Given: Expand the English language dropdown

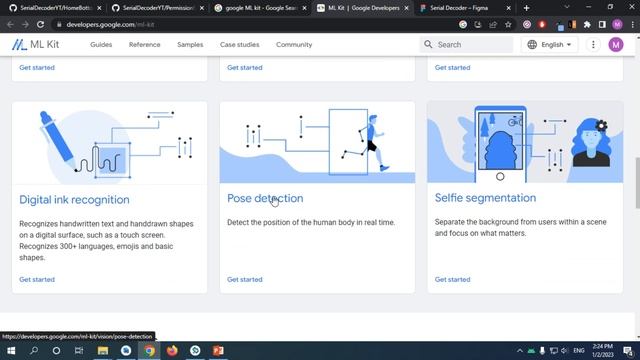Looking at the screenshot, I should tap(549, 44).
